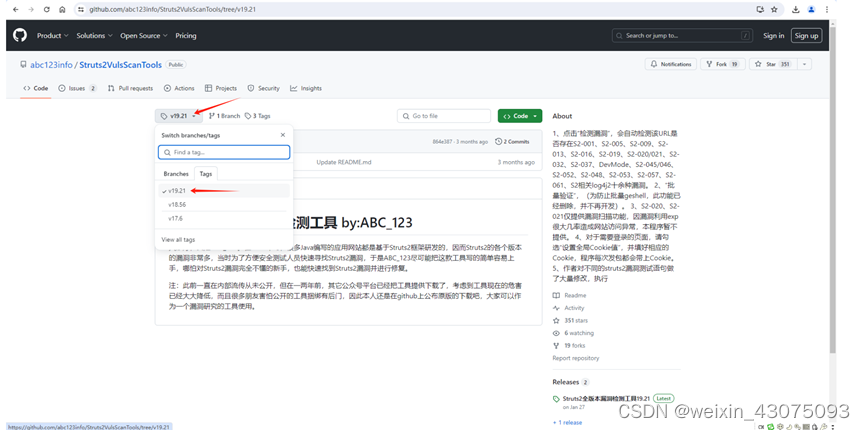The image size is (865, 430).
Task: Click the GitHub octocat logo
Action: 20,35
